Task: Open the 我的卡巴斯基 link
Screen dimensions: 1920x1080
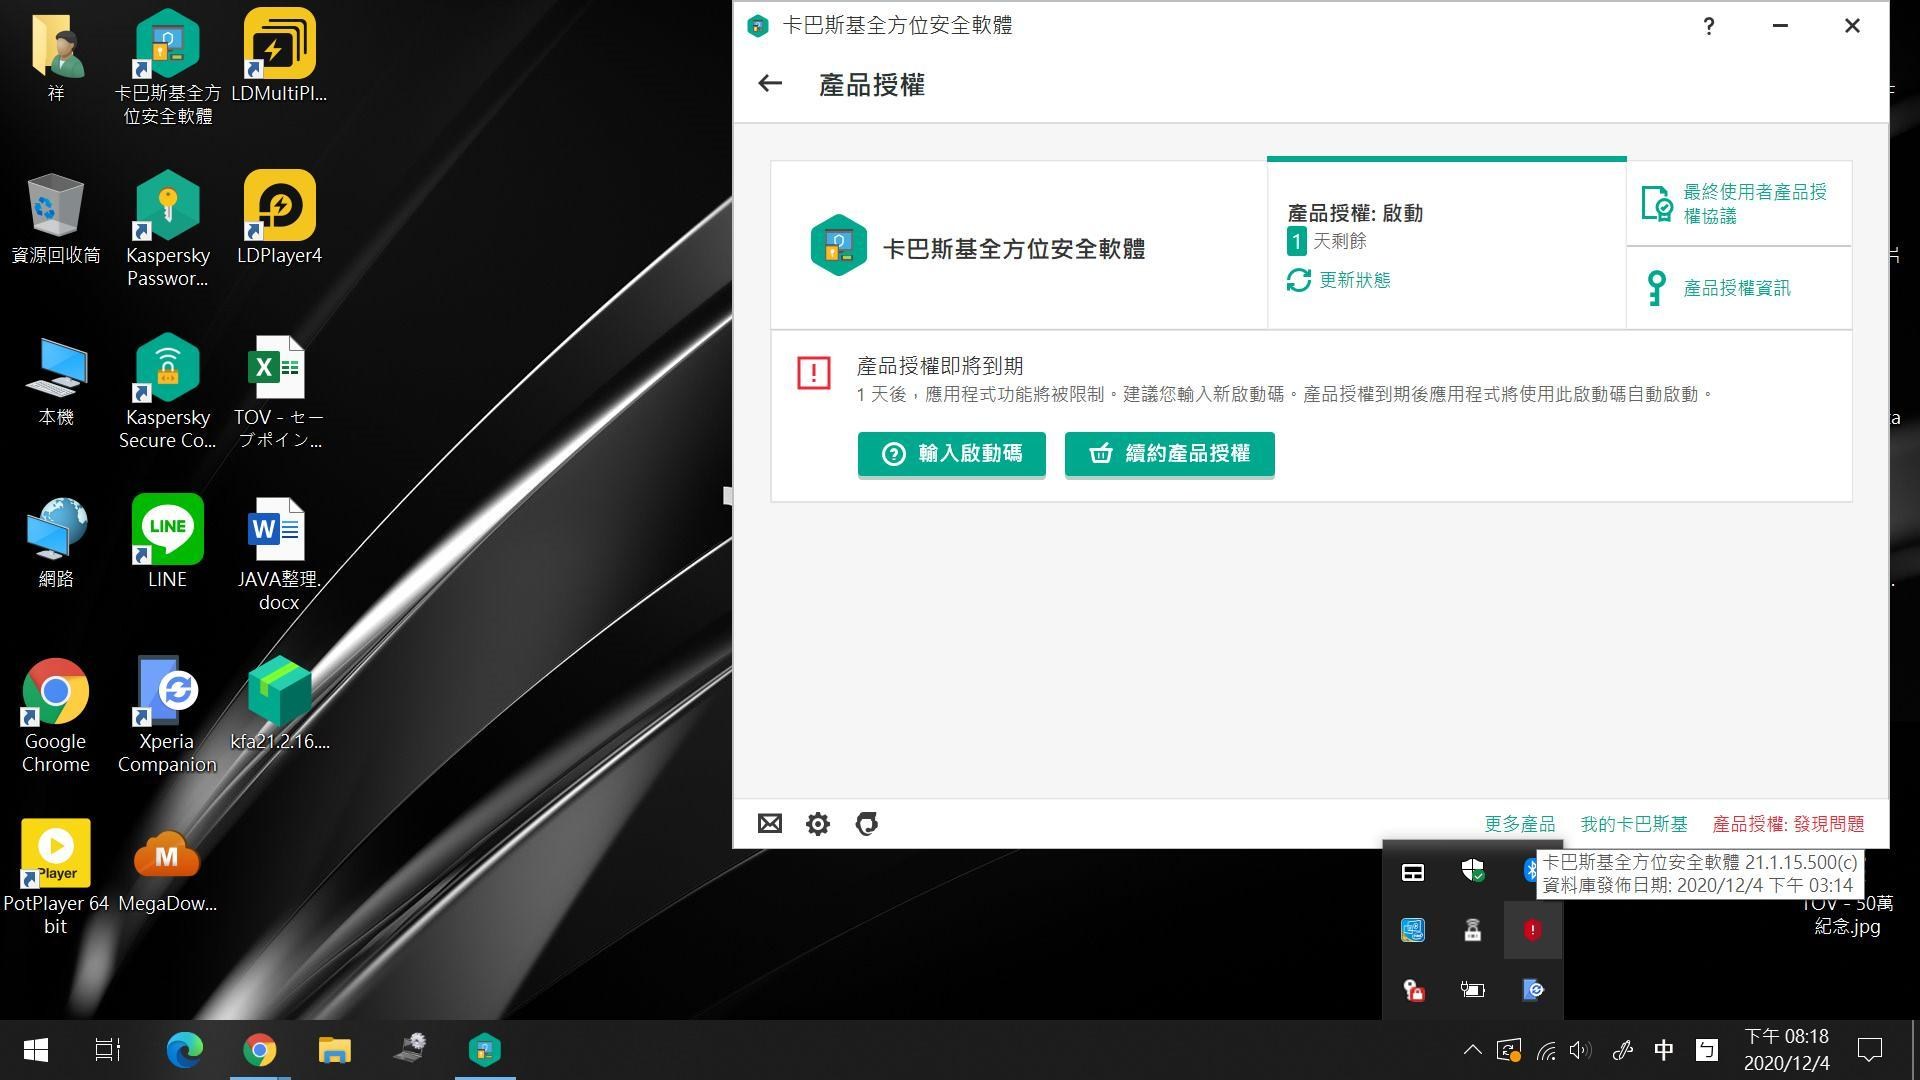Action: [1632, 823]
